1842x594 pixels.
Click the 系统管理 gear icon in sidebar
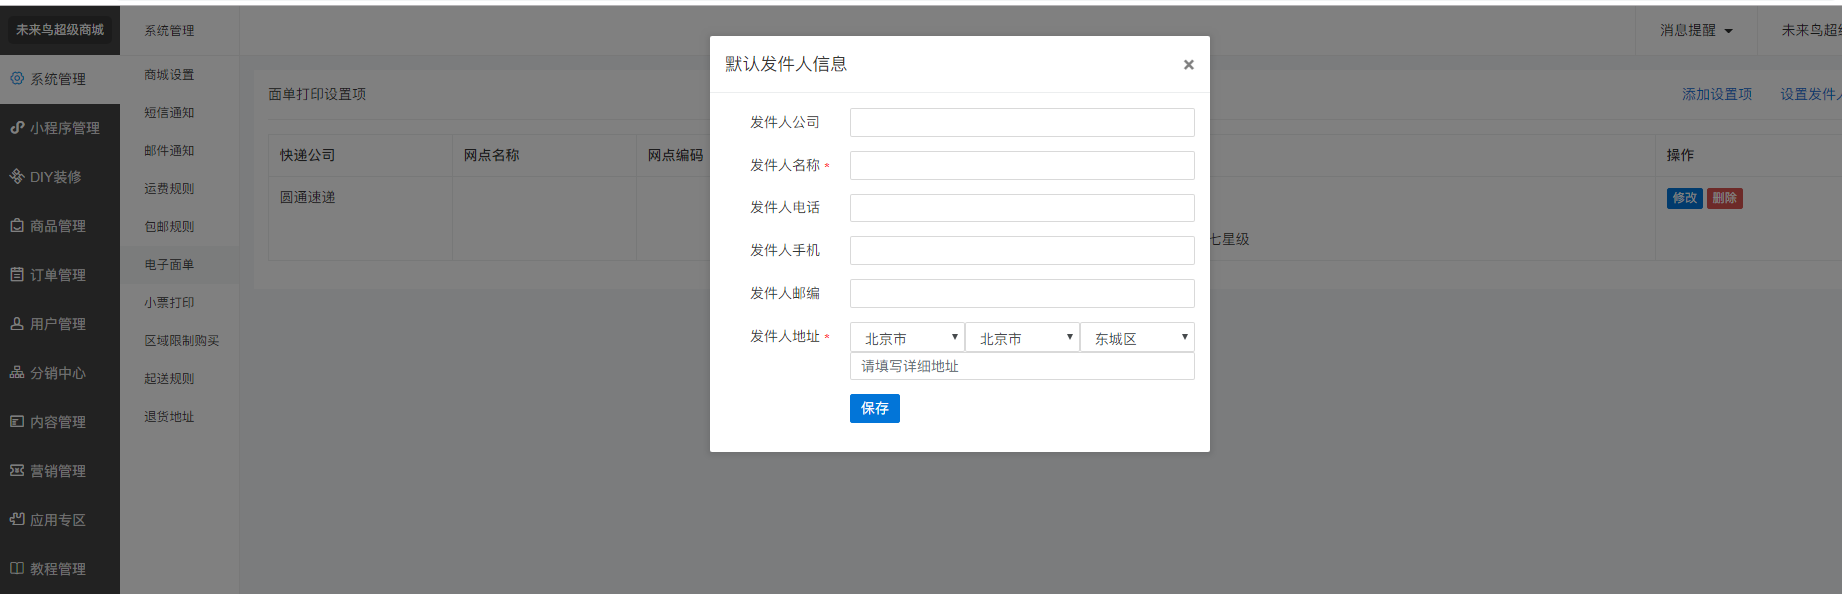[17, 78]
